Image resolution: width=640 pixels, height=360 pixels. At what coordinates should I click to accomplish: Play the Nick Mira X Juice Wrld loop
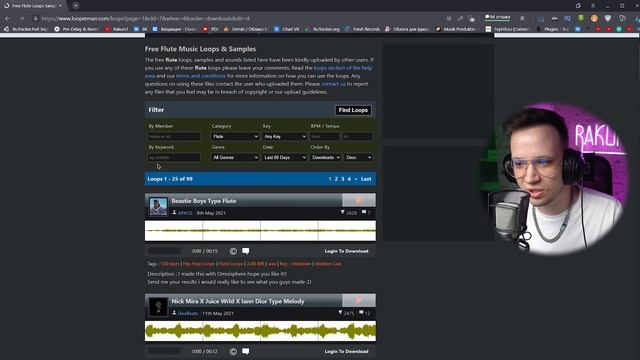pos(359,301)
